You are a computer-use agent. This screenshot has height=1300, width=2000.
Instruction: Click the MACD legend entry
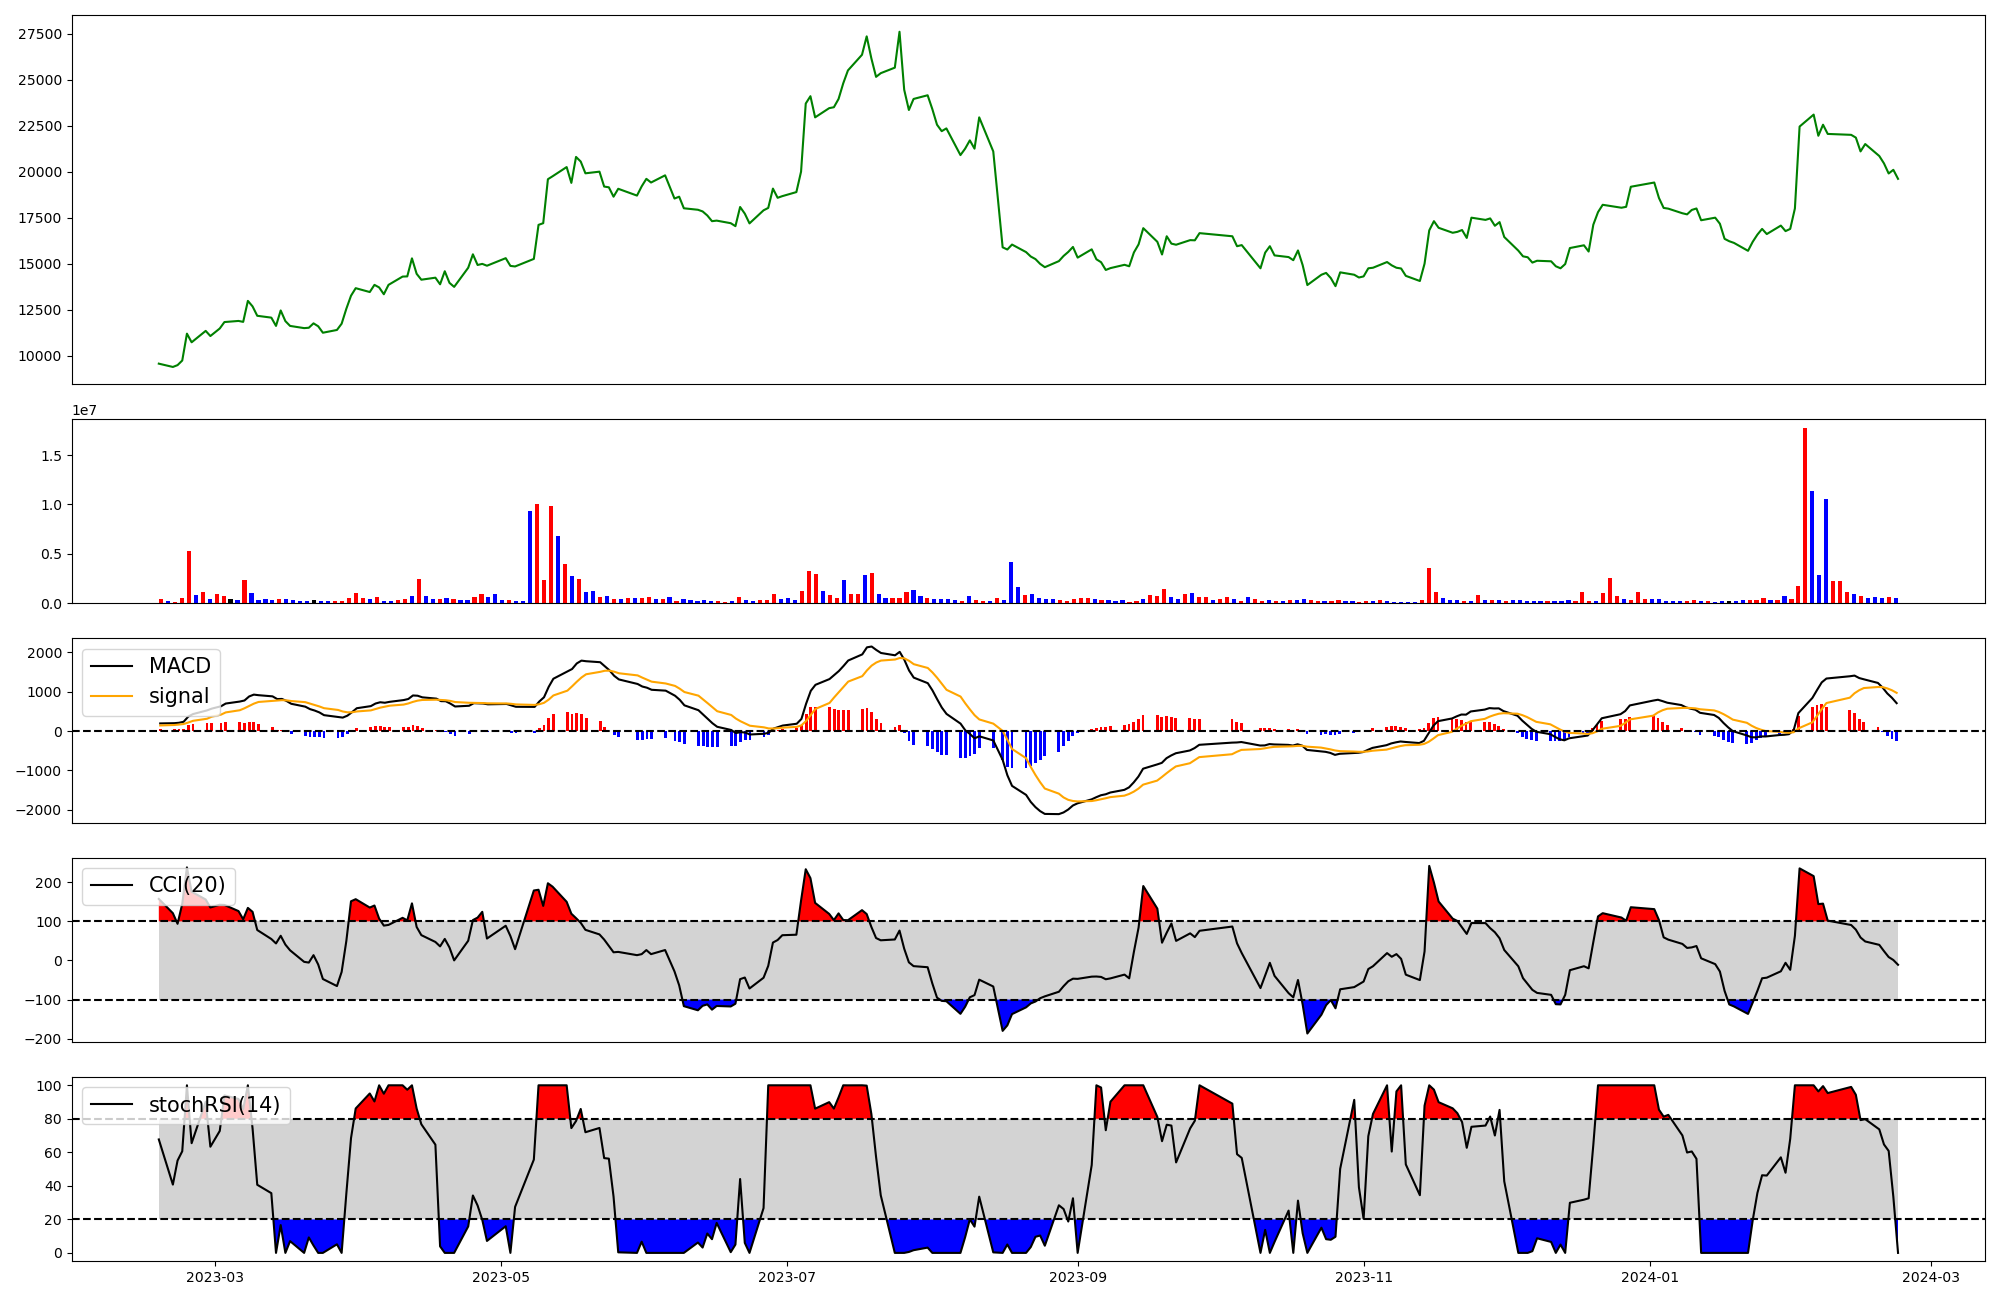click(179, 666)
